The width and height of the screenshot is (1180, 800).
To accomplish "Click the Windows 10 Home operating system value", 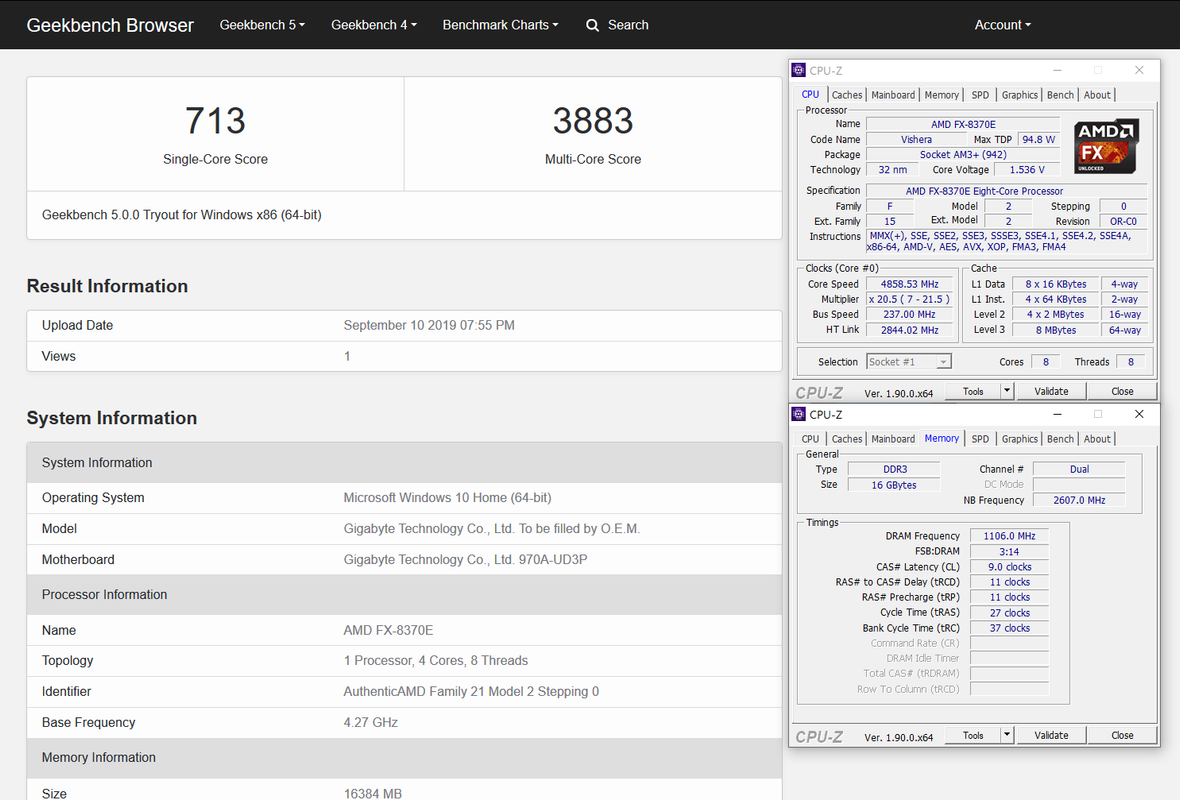I will coord(447,497).
